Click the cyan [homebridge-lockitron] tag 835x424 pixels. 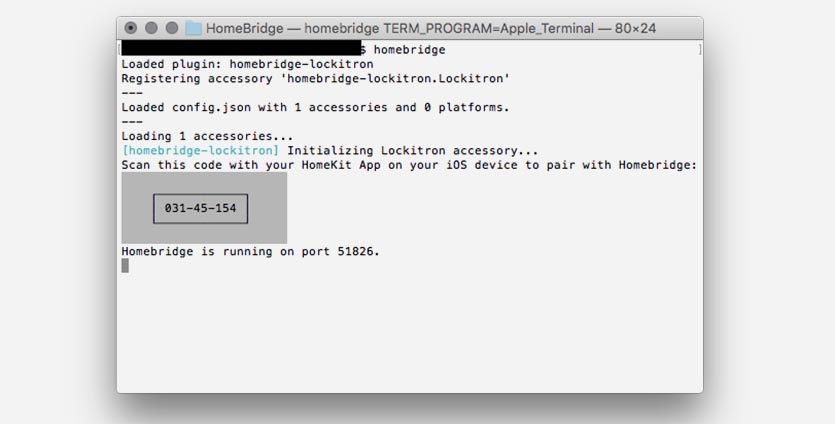200,151
